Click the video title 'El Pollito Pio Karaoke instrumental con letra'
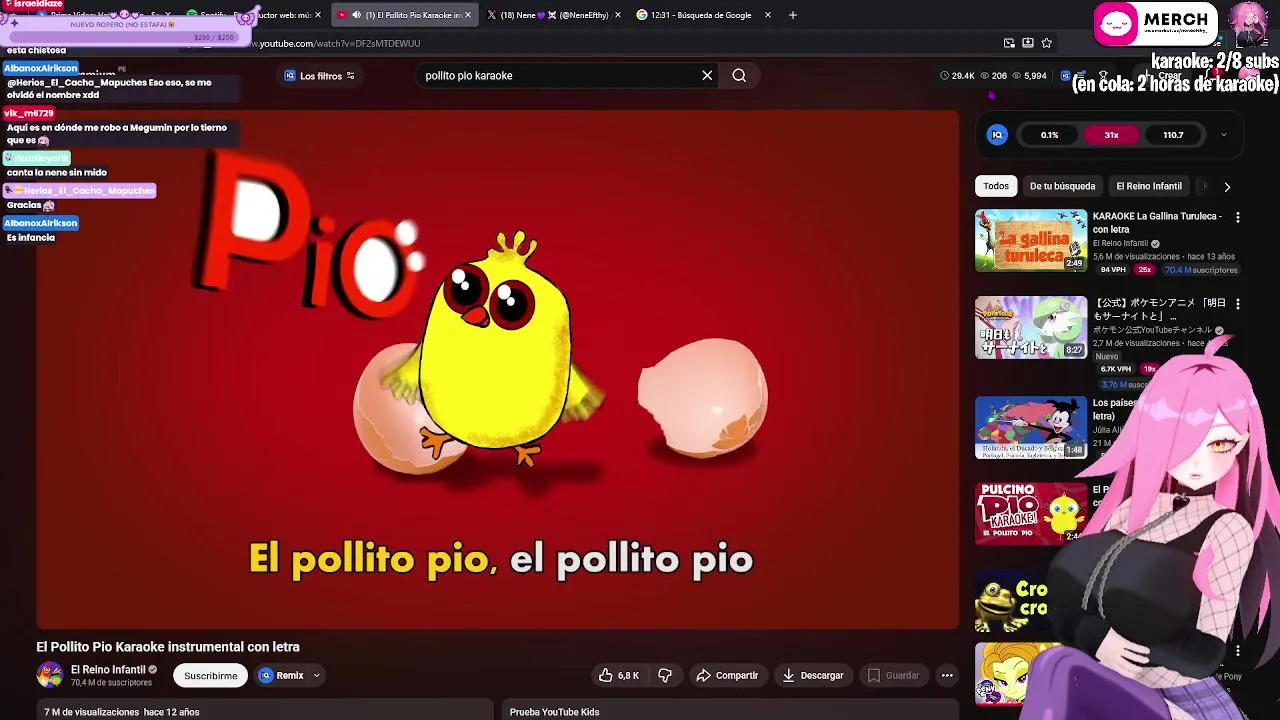The image size is (1280, 720). [168, 647]
